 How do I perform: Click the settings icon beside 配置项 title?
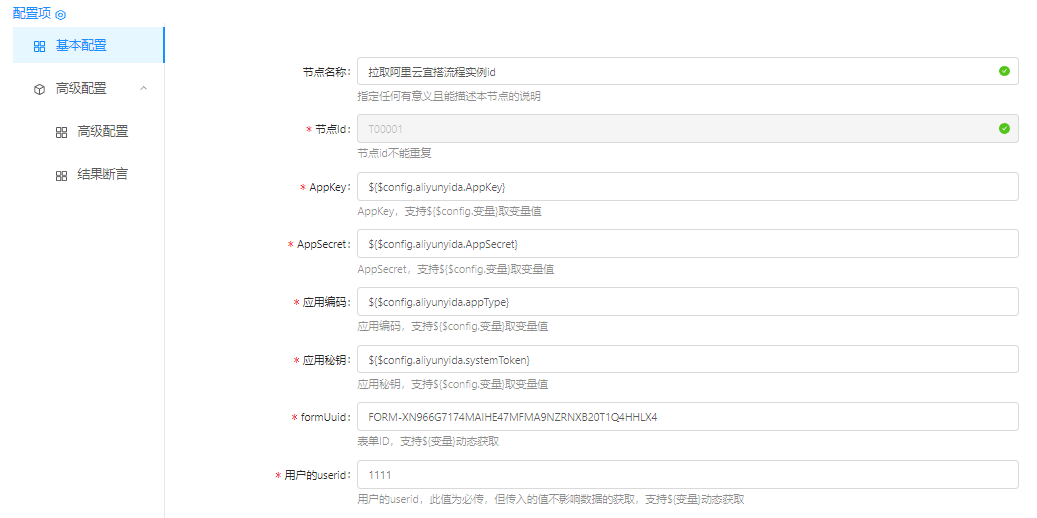click(x=60, y=15)
